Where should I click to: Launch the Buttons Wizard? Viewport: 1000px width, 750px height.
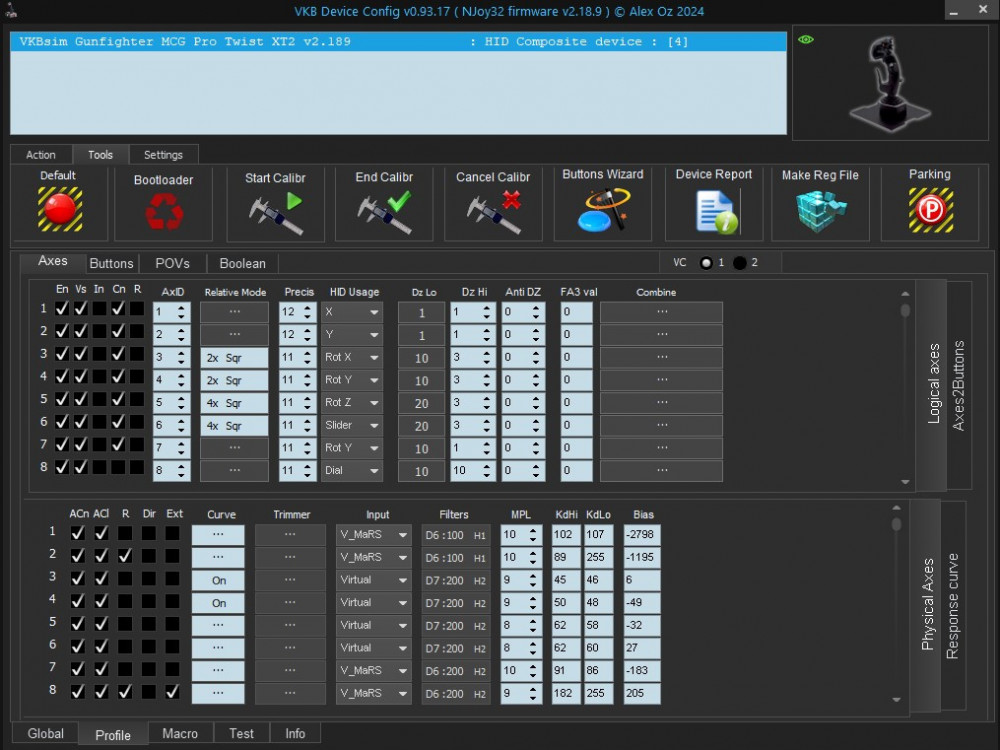coord(602,210)
